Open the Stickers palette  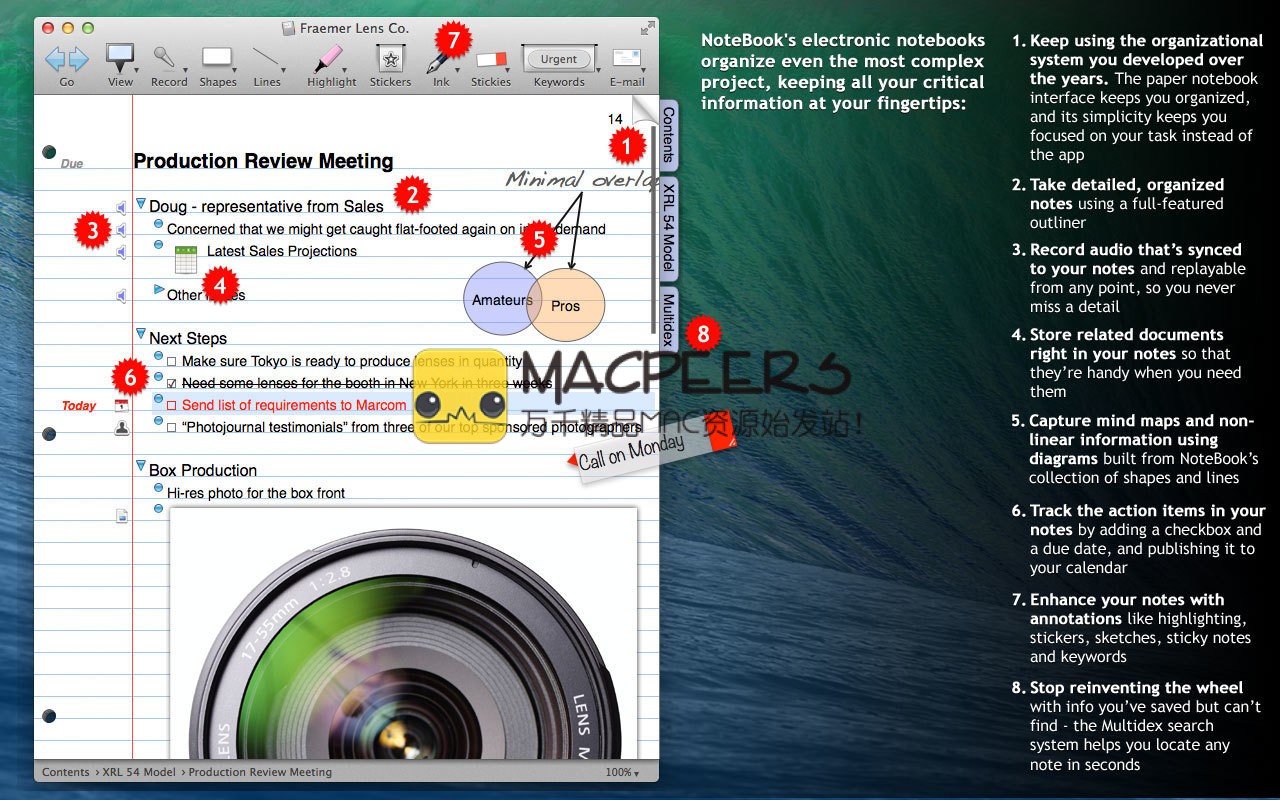[389, 58]
